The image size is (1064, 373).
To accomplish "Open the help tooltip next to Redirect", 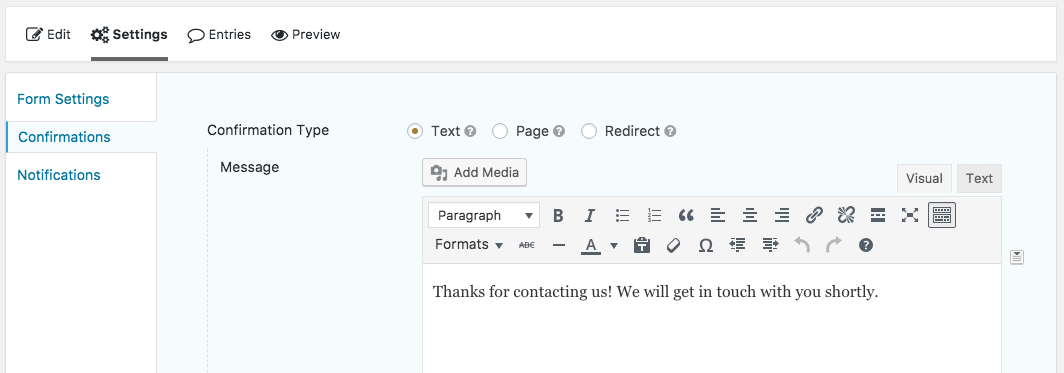I will (x=670, y=132).
